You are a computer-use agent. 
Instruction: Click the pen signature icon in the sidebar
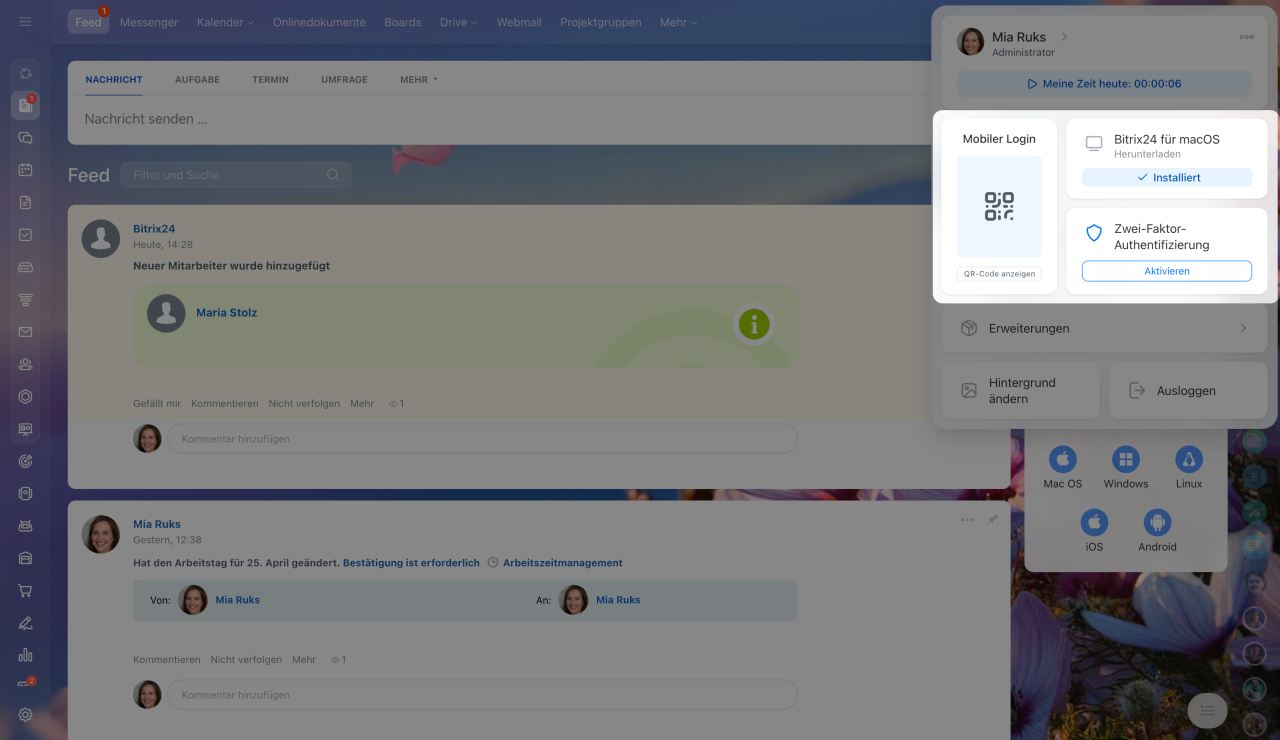pyautogui.click(x=25, y=623)
